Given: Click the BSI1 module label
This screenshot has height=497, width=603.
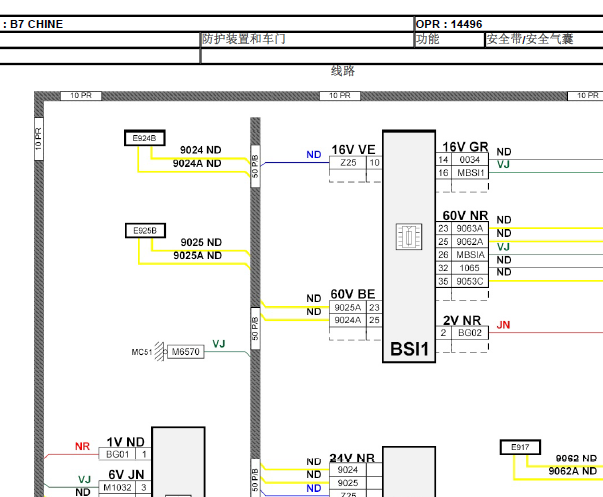Looking at the screenshot, I should (409, 349).
